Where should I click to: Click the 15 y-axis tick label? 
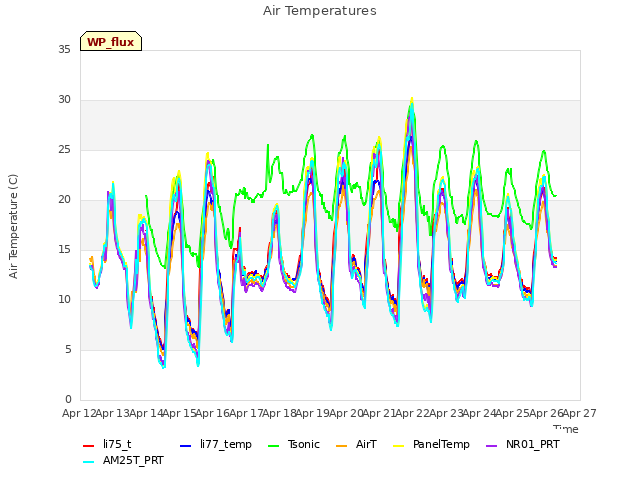coord(64,249)
